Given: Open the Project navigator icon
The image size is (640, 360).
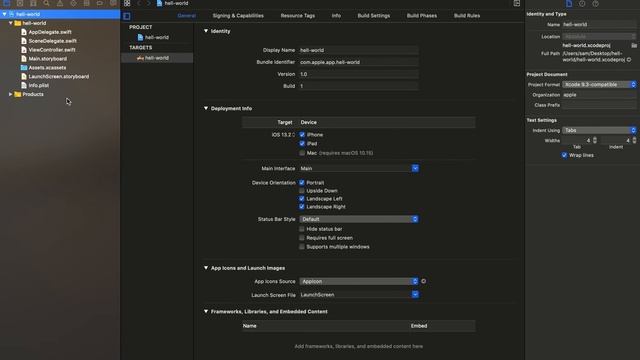Looking at the screenshot, I should [7, 3].
